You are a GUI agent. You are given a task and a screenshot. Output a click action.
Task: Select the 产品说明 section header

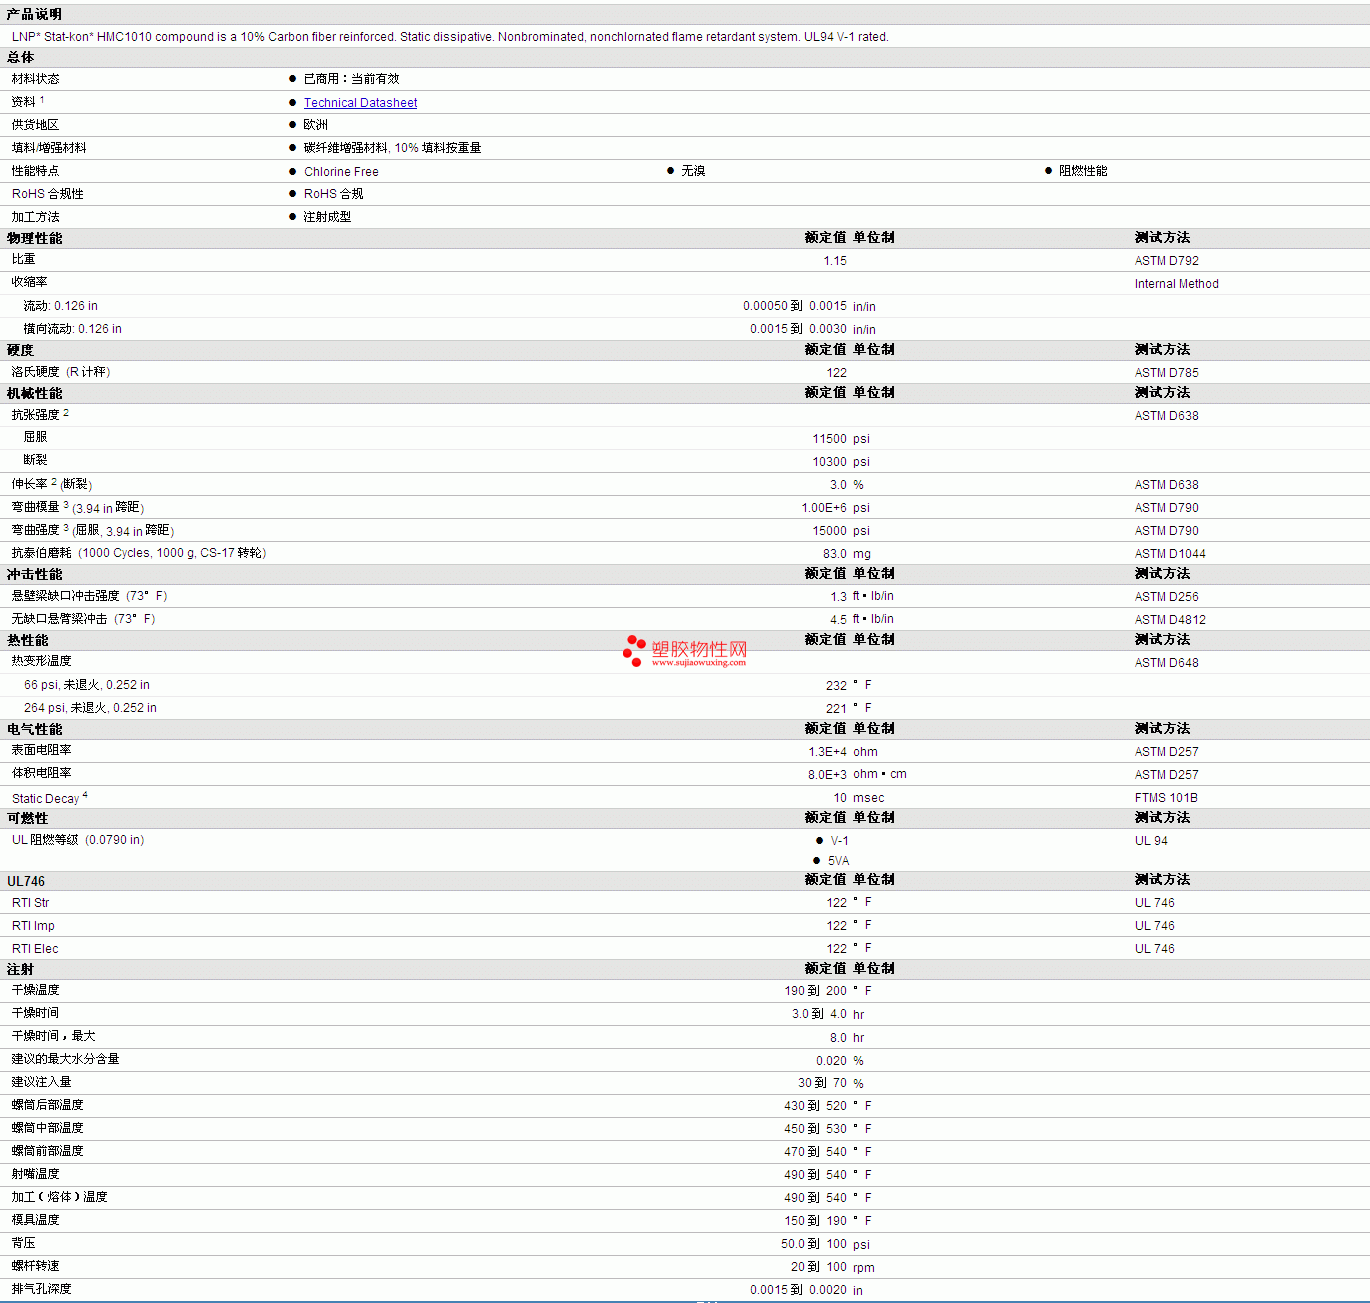coord(34,14)
